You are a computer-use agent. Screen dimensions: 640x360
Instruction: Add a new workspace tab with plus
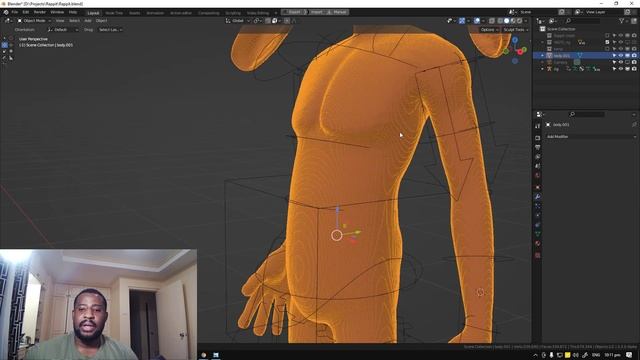pyautogui.click(x=276, y=13)
